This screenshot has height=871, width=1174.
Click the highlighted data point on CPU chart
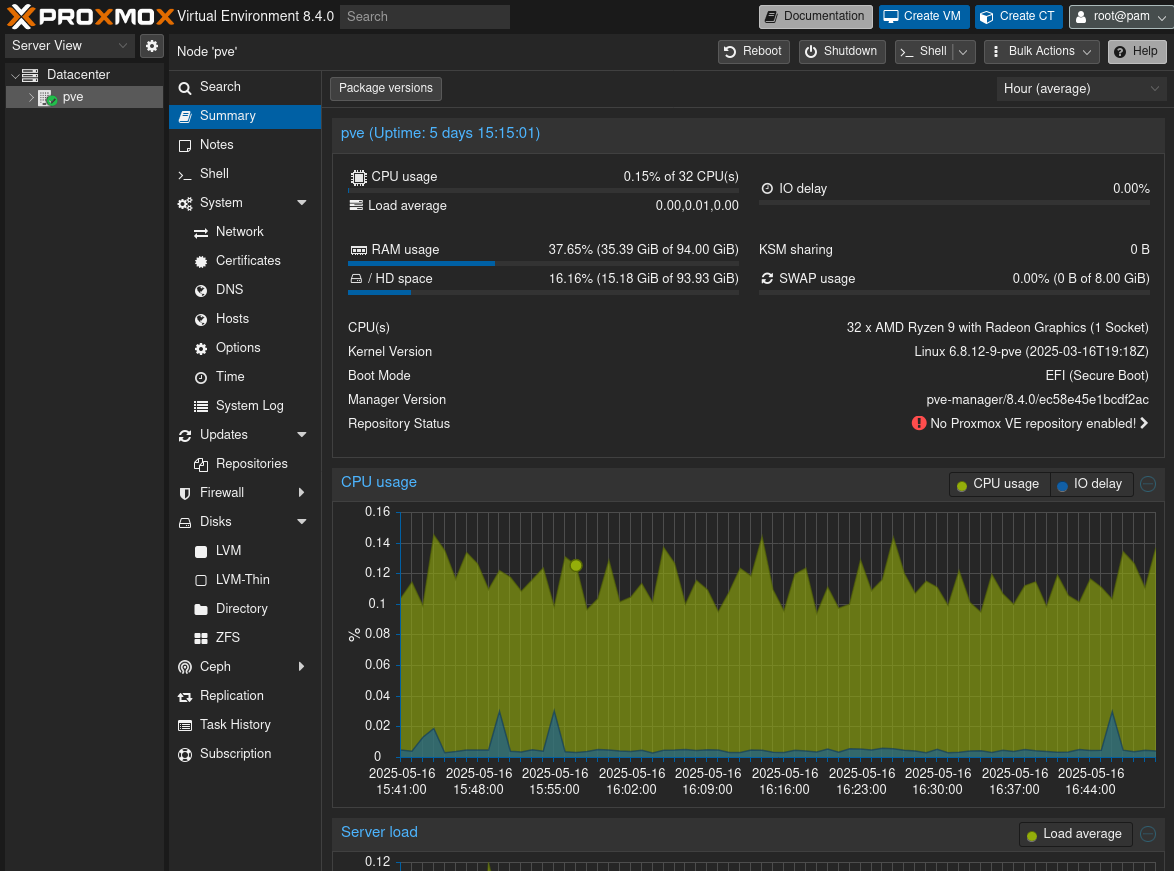click(576, 565)
